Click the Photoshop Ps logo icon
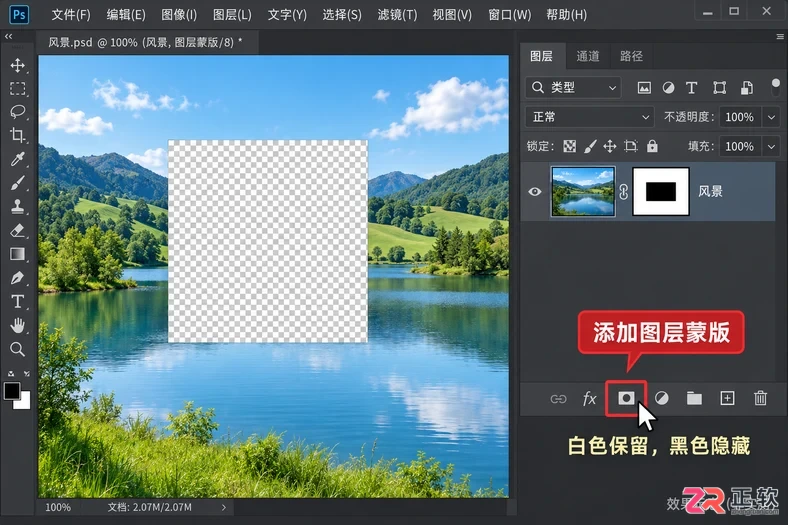The width and height of the screenshot is (788, 525). click(x=19, y=14)
